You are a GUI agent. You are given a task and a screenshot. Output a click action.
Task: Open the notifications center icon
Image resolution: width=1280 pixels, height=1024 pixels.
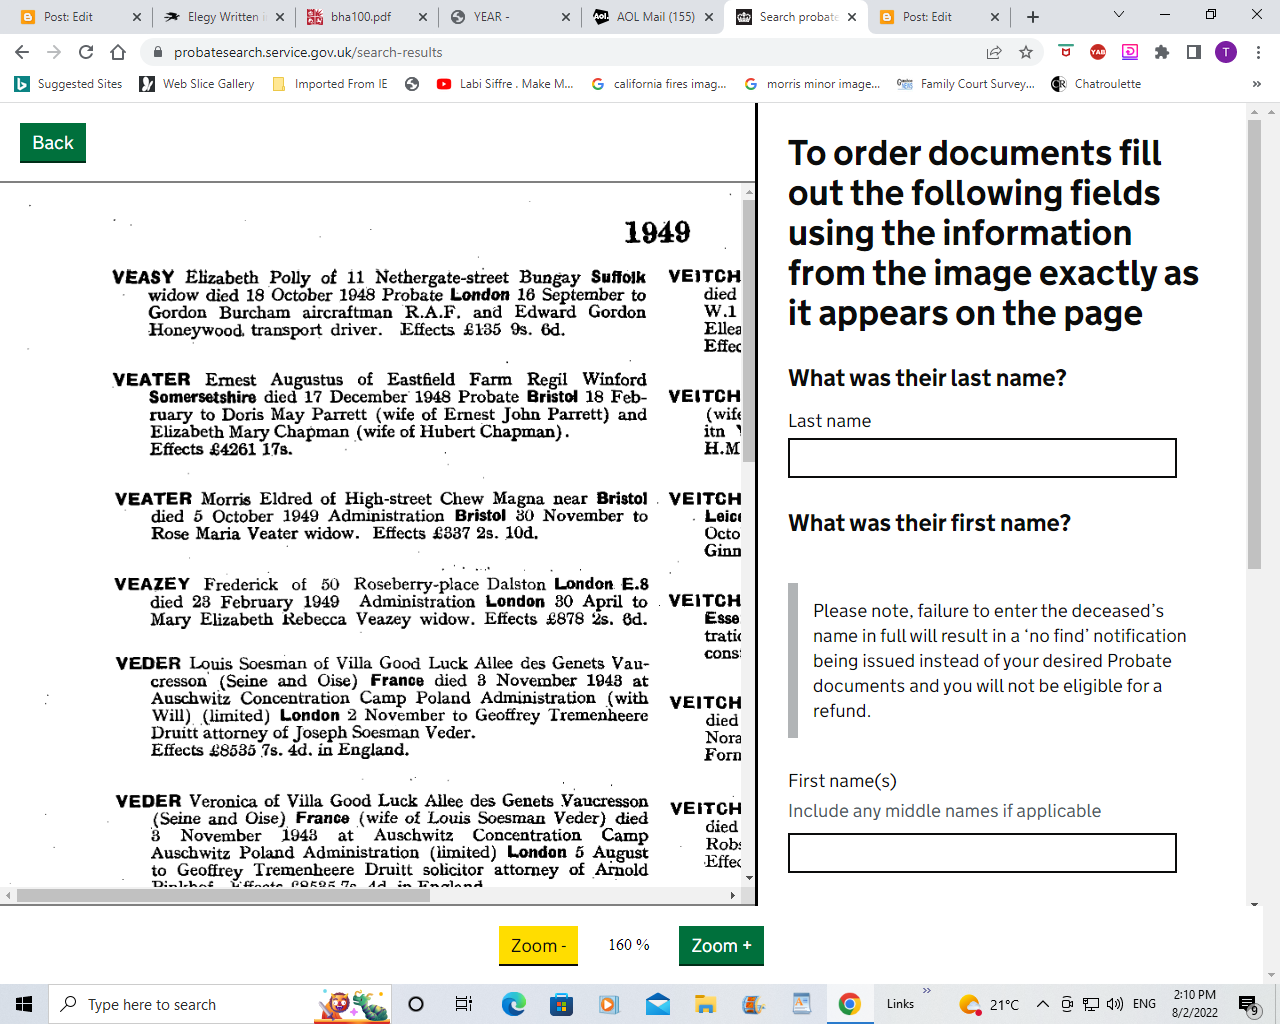(x=1248, y=1004)
